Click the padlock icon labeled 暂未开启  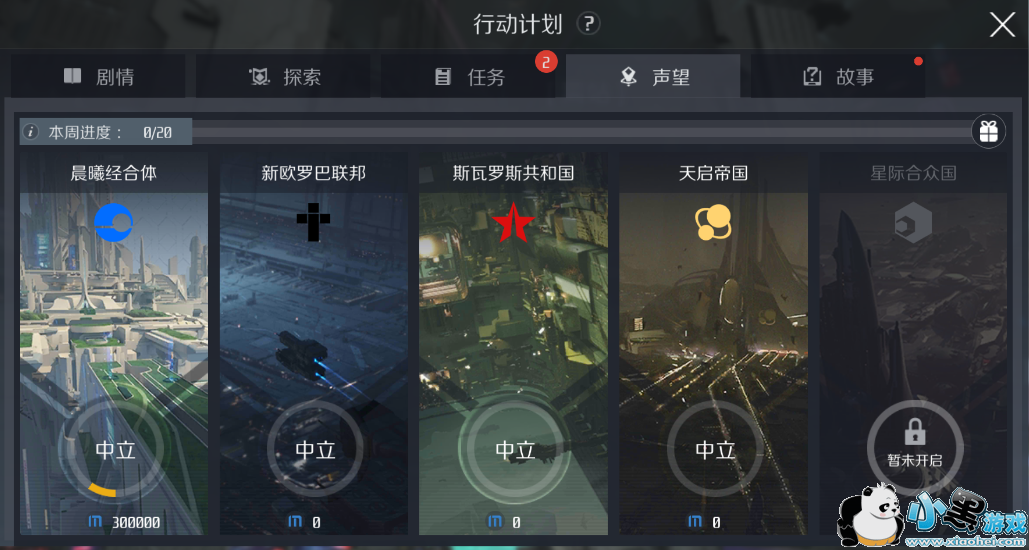pos(915,434)
